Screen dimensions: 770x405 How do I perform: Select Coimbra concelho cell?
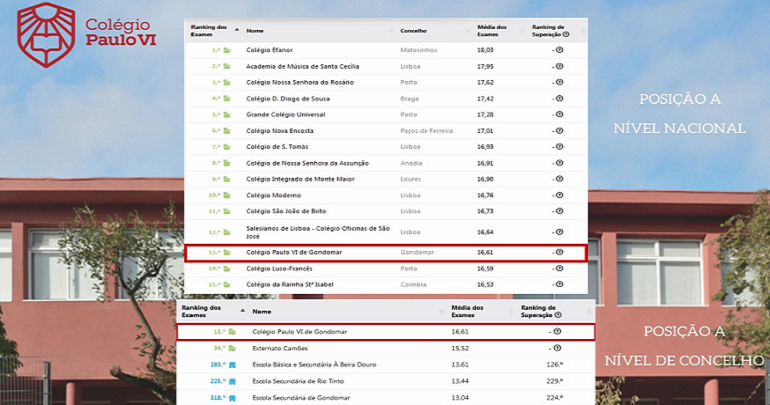[x=413, y=285]
